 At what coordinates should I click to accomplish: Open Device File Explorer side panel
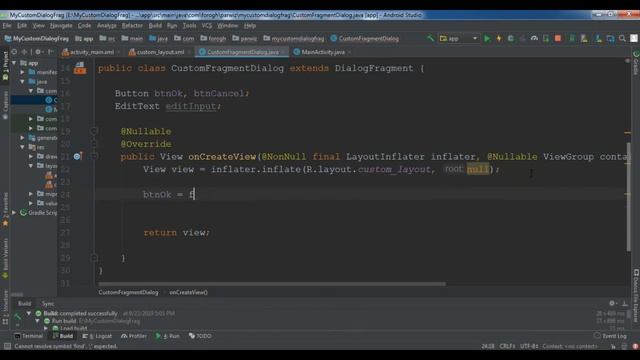636,296
